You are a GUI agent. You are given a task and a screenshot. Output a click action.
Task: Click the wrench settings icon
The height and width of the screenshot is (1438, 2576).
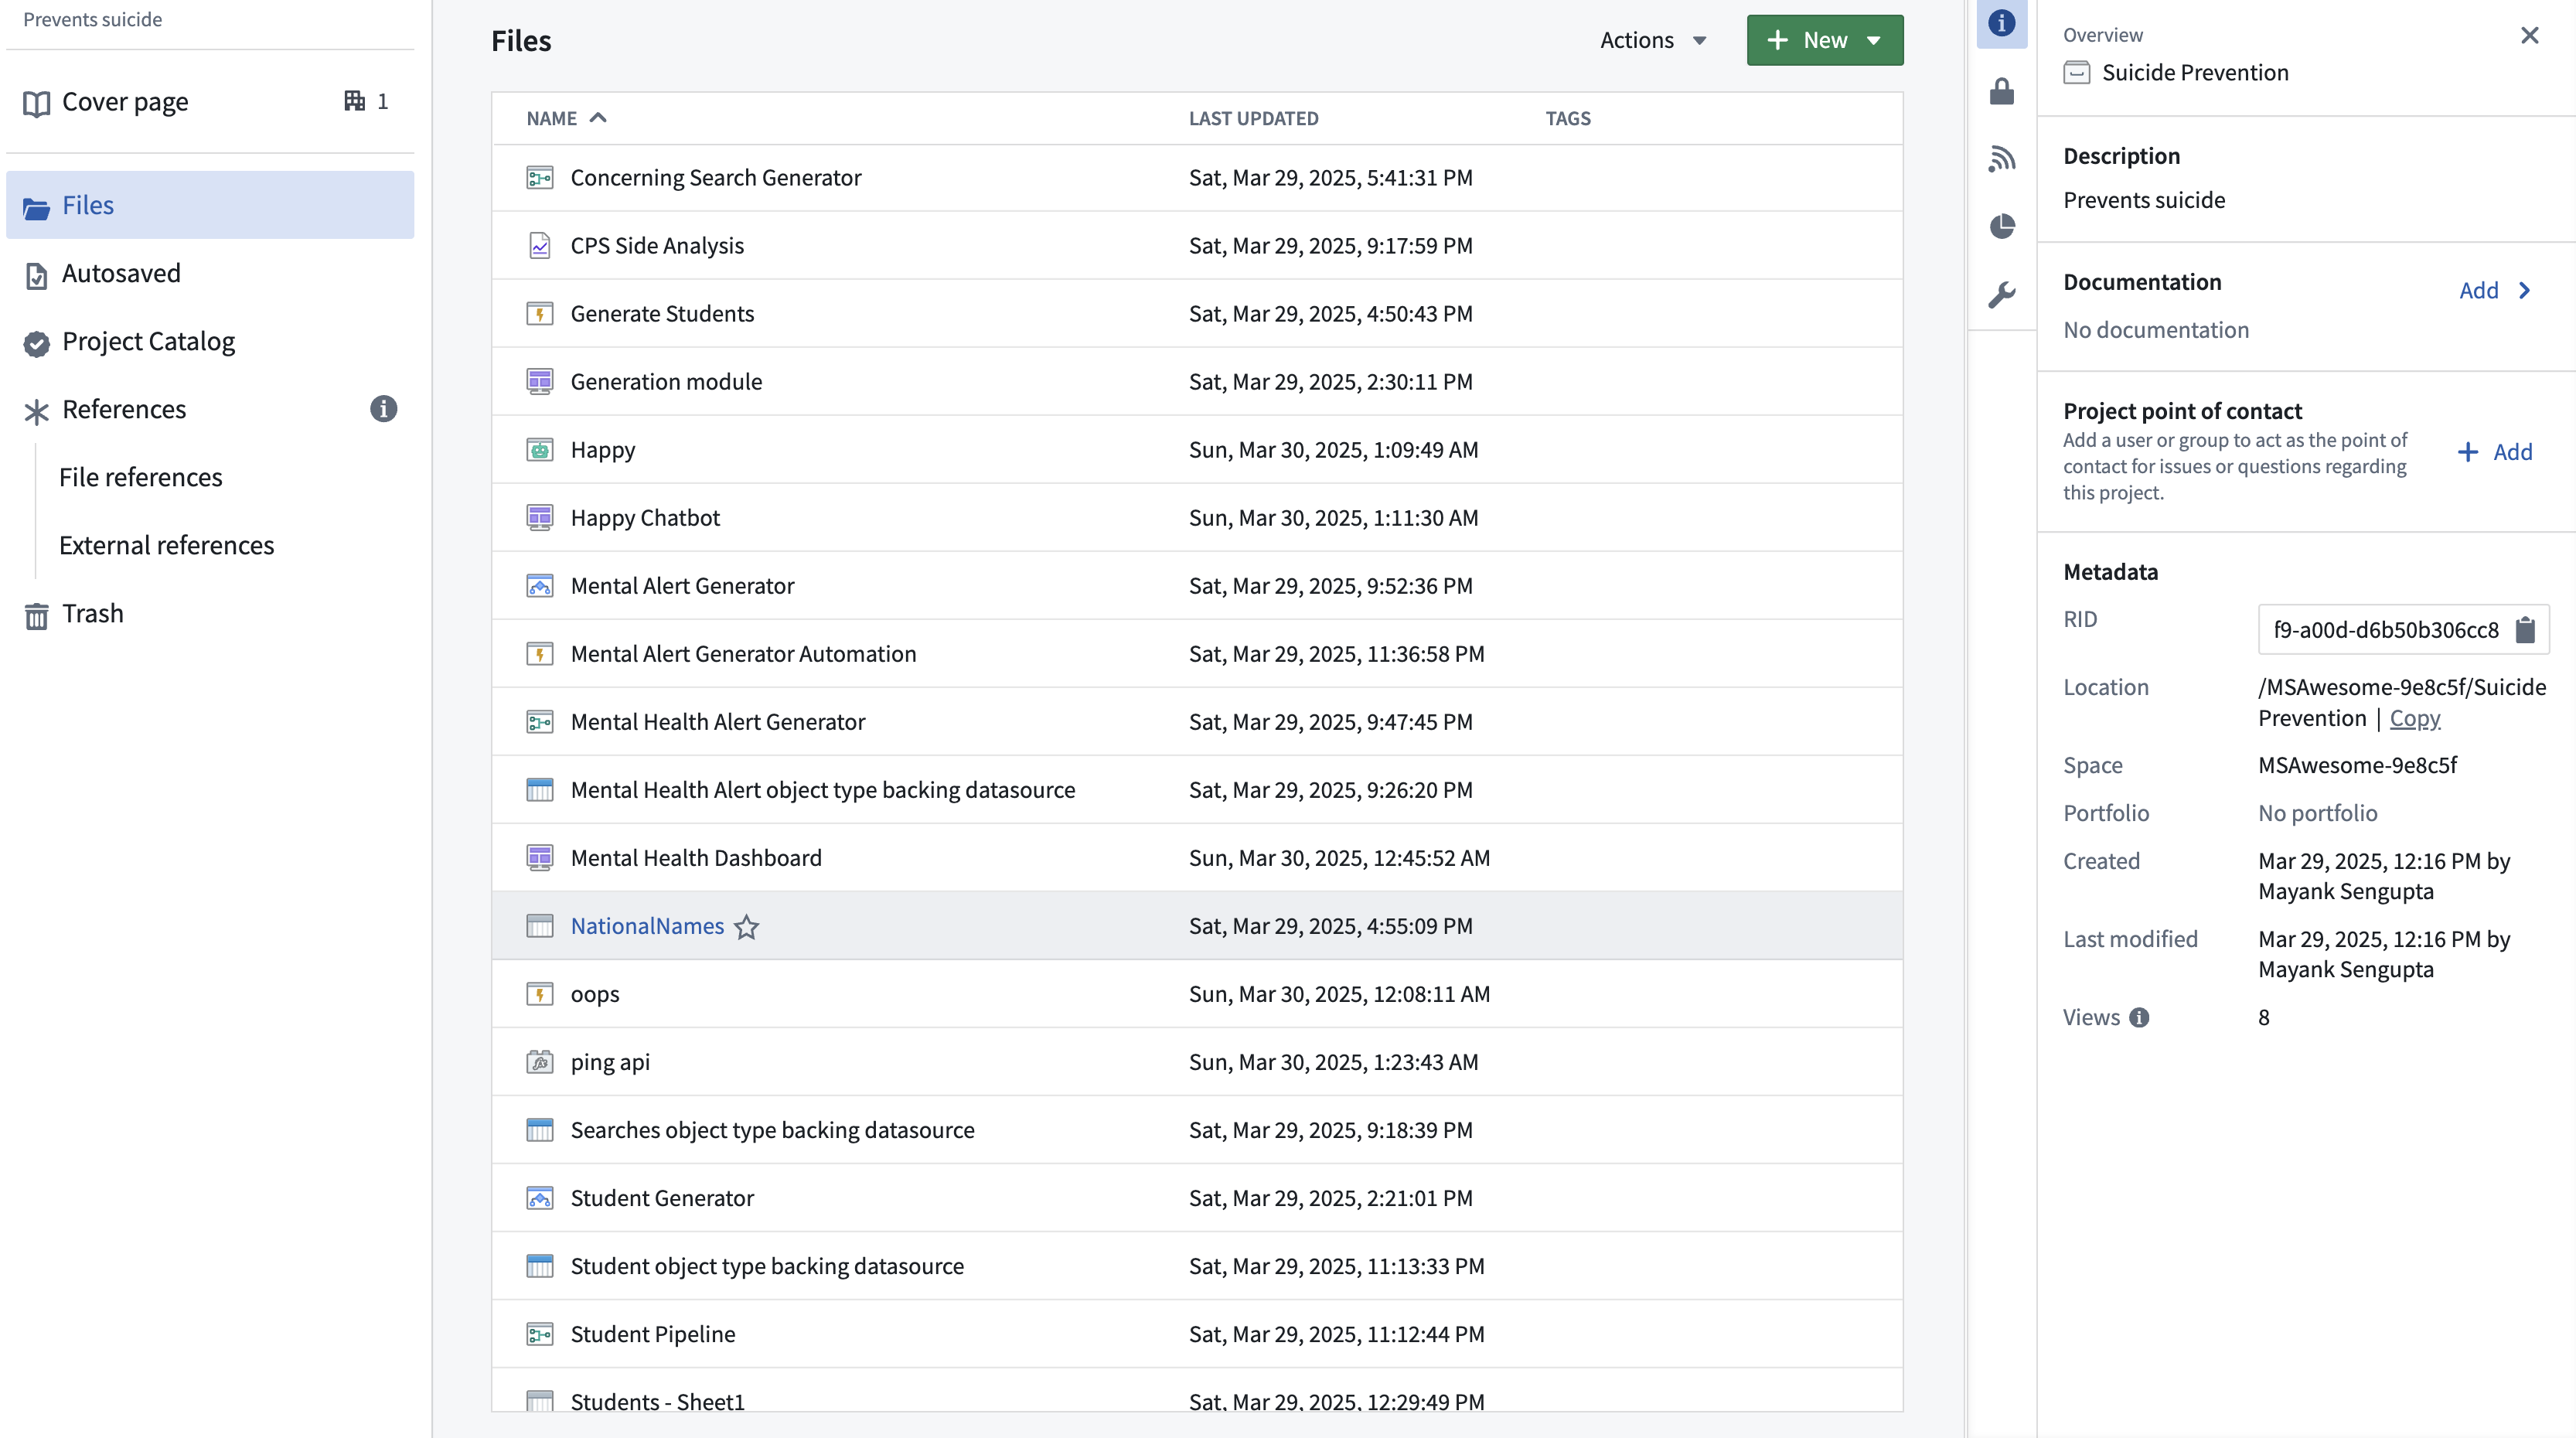[x=2001, y=295]
